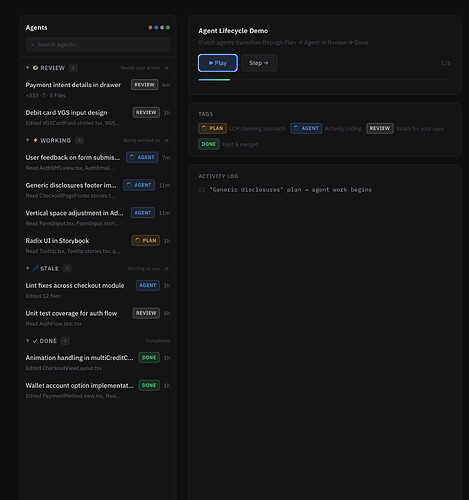Click AGENT badge on Vertical space row
Screen dimensions: 469x500
point(143,213)
